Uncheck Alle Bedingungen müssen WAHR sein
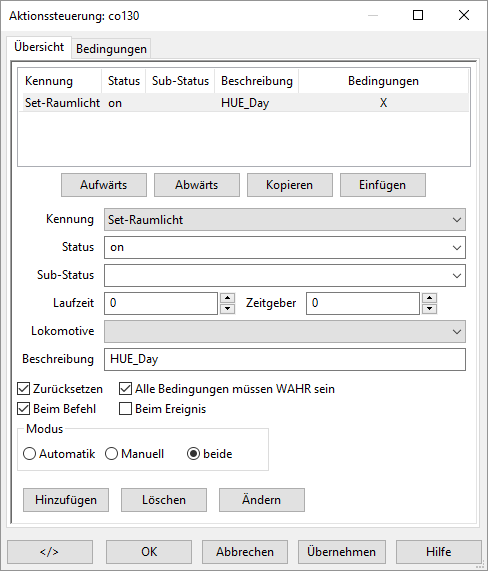This screenshot has width=488, height=571. [126, 389]
